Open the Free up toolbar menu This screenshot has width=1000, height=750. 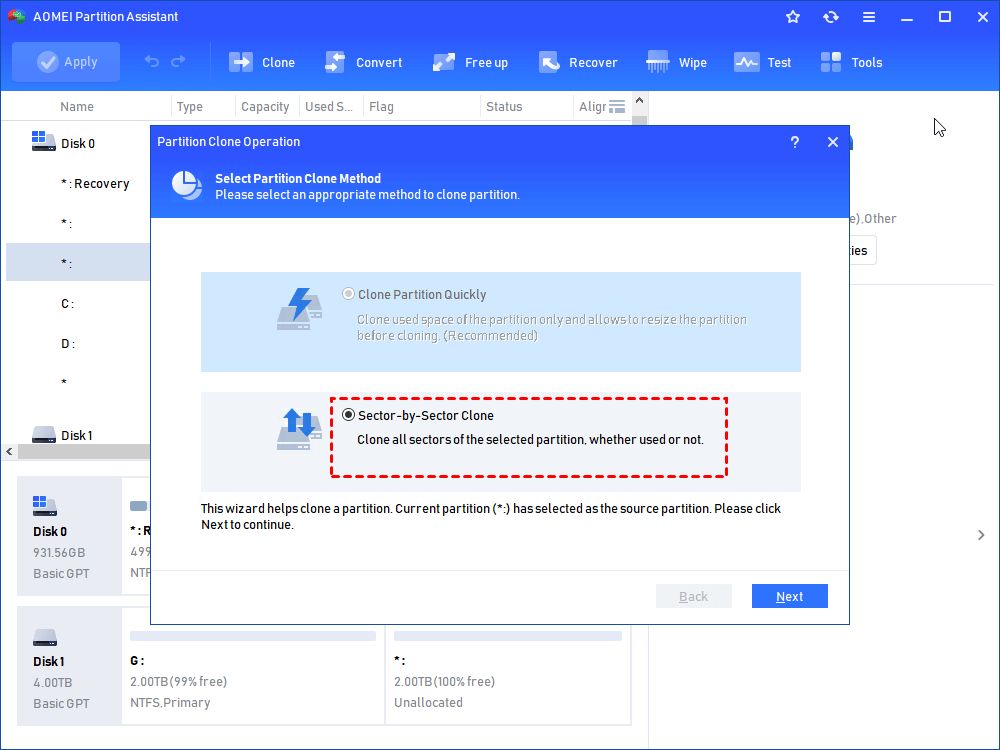pos(470,62)
